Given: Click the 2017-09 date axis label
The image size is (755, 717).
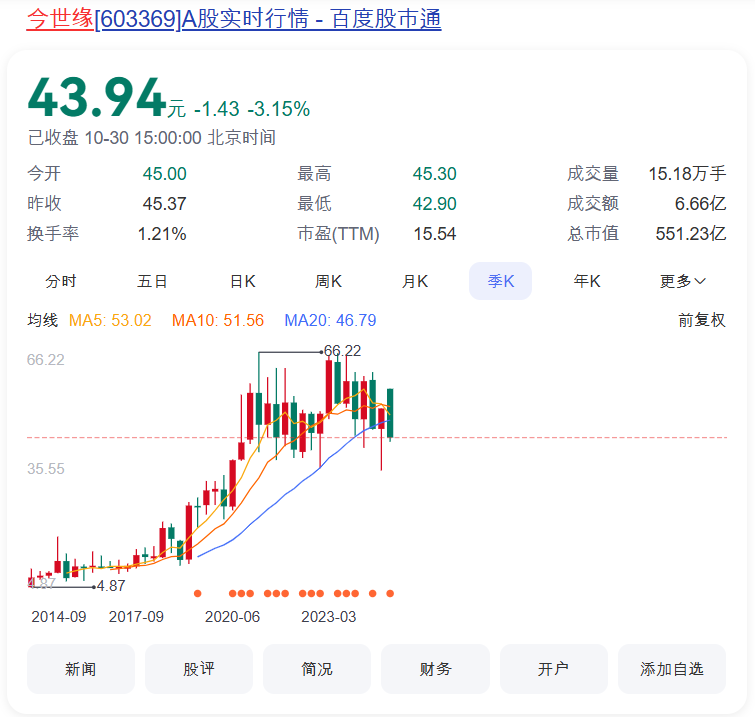Looking at the screenshot, I should 136,617.
